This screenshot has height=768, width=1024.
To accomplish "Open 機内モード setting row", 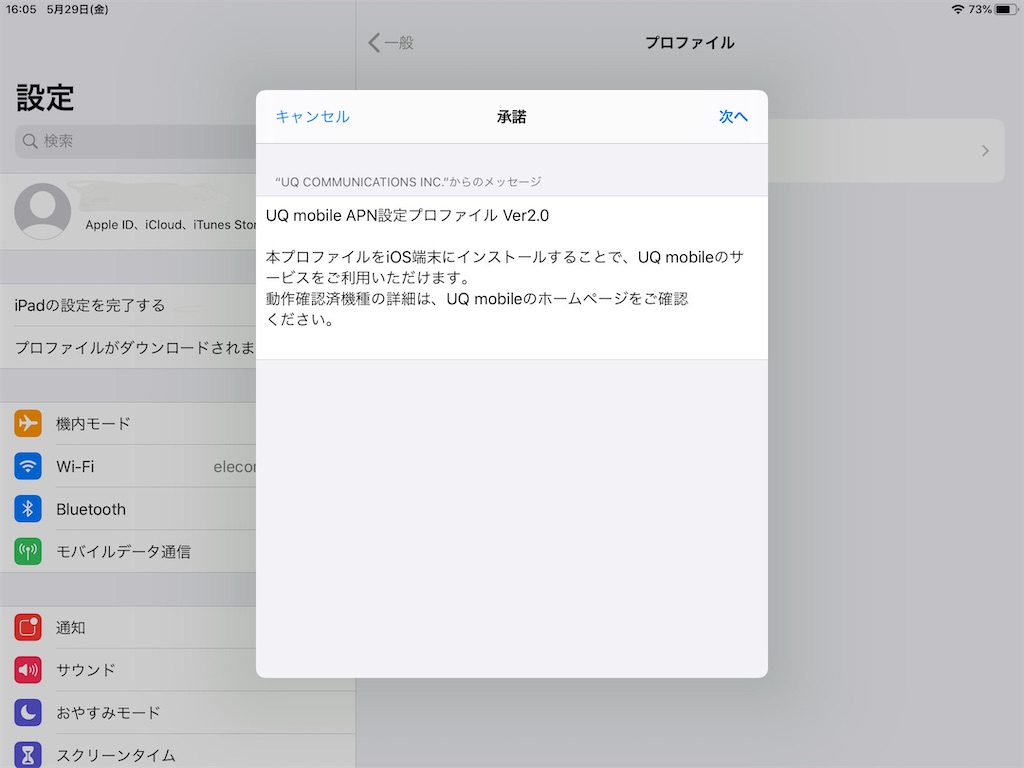I will [128, 423].
